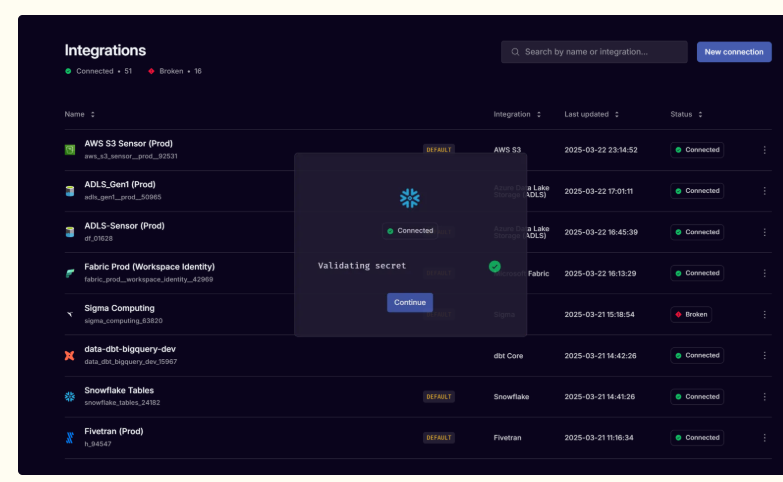Open the row menu for Fabric Prod (Workspace Identity)
This screenshot has width=783, height=482.
764,273
